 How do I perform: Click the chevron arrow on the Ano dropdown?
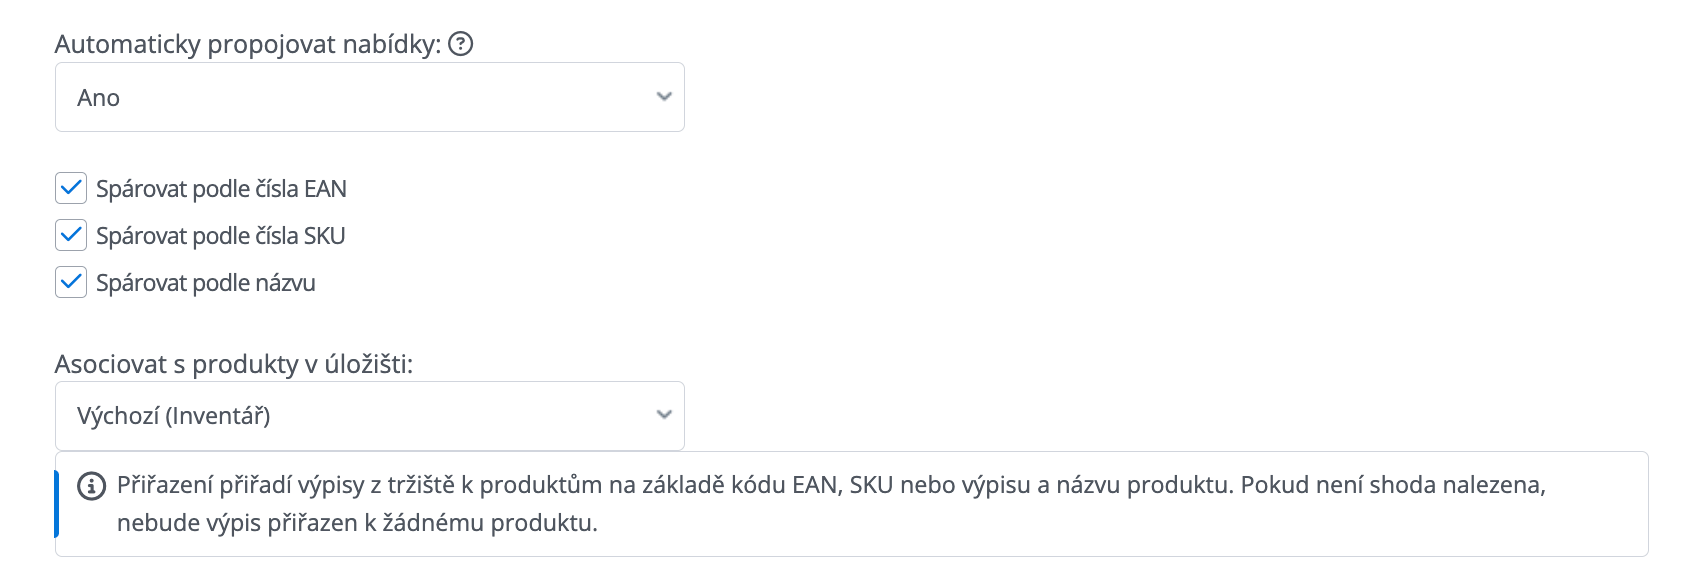[x=663, y=97]
